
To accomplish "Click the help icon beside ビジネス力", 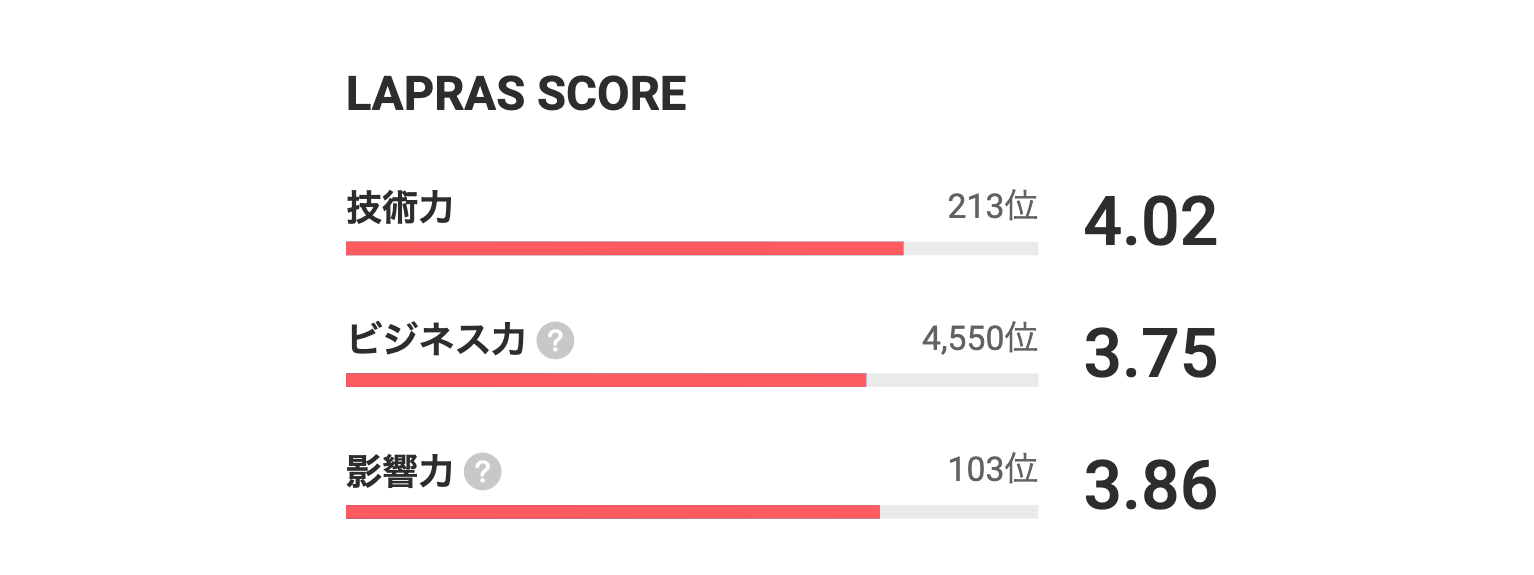I will 556,341.
